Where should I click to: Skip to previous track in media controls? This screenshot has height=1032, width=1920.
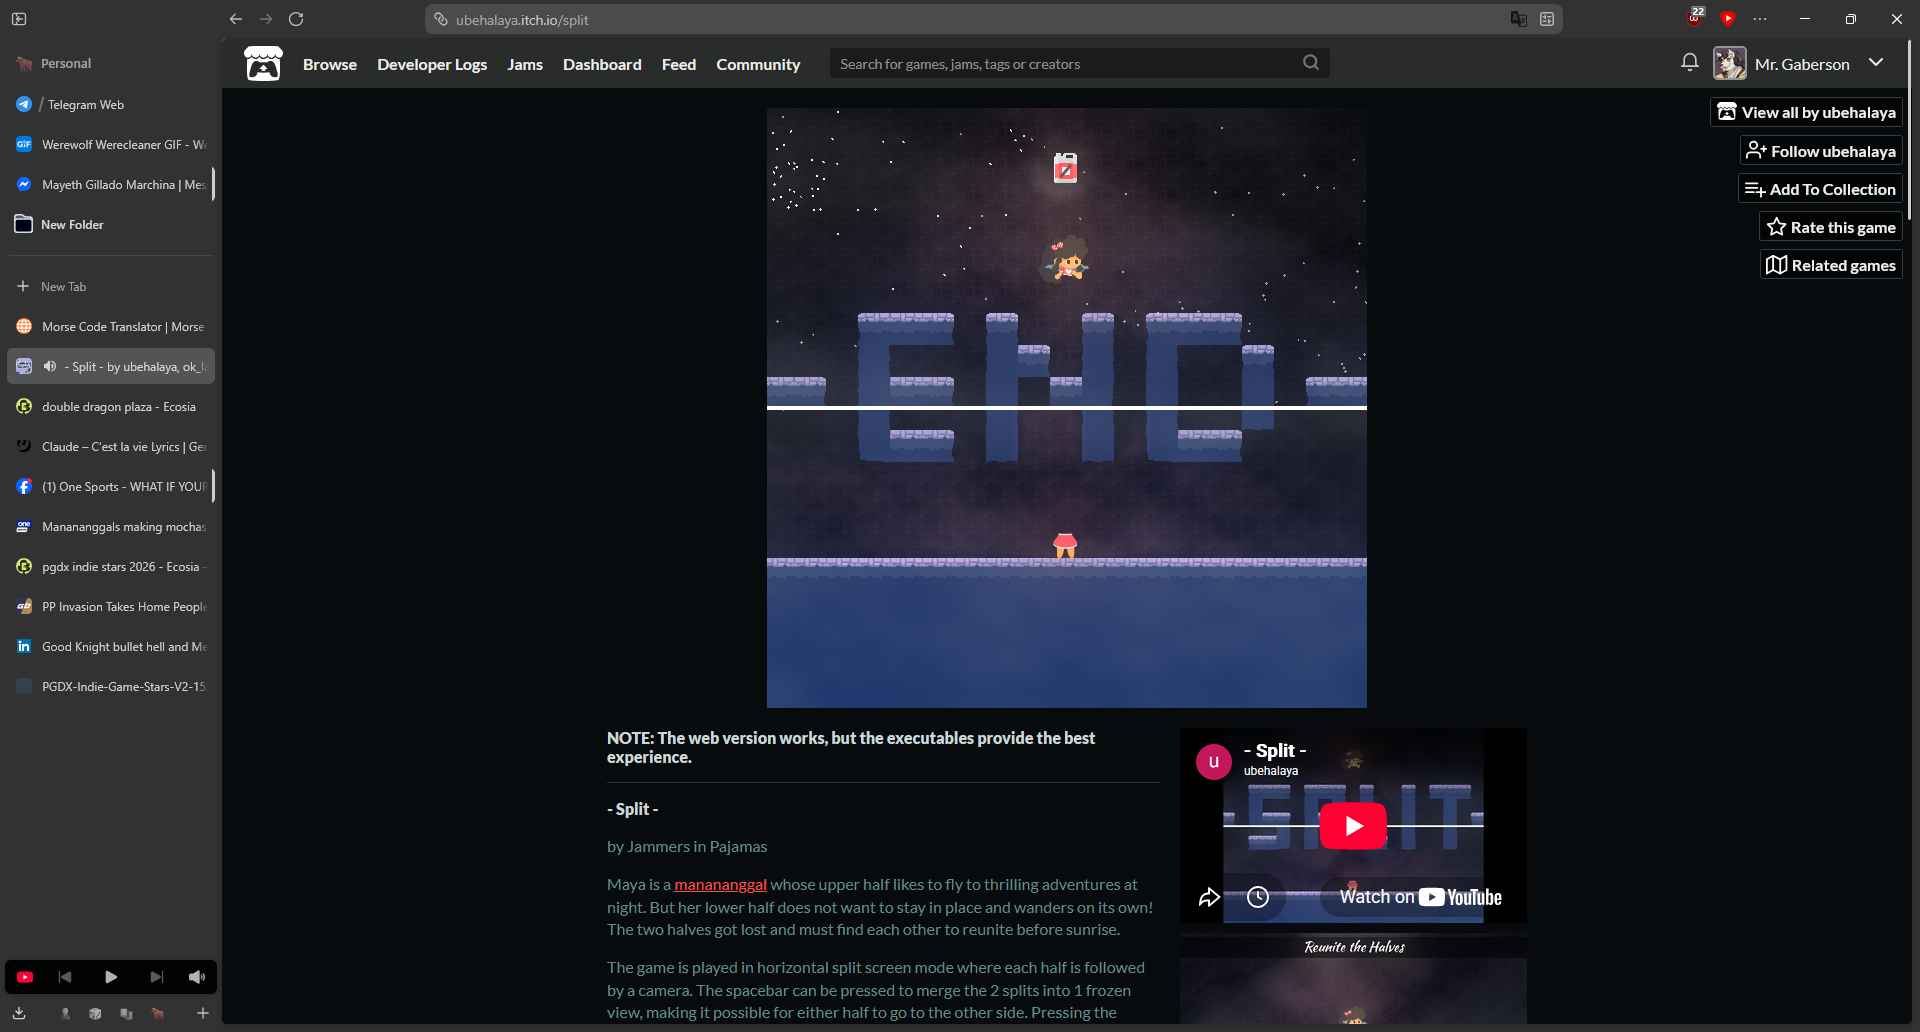click(65, 977)
